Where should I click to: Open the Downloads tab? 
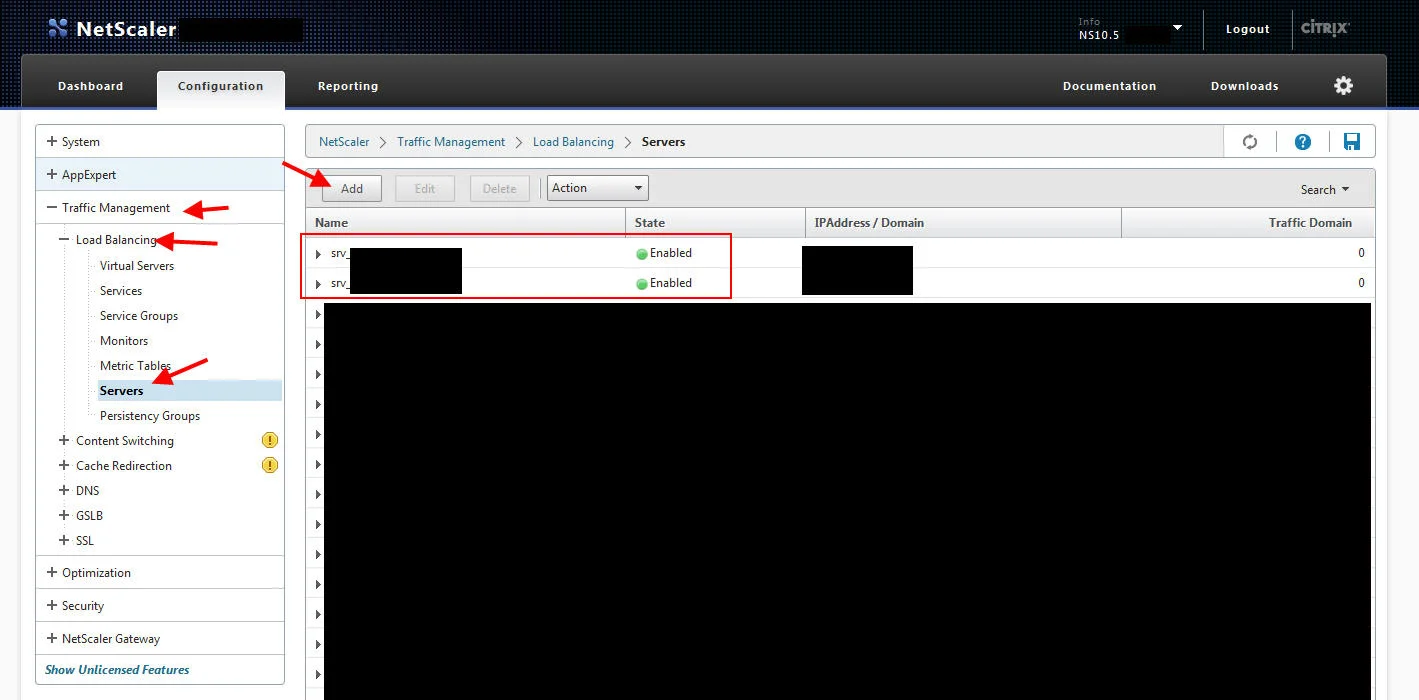tap(1245, 86)
